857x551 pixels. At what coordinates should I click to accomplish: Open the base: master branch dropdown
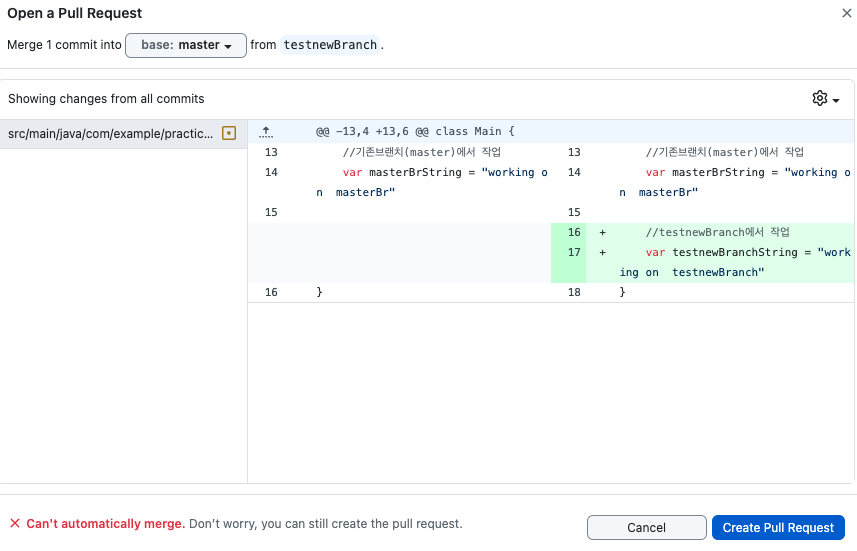pos(186,45)
